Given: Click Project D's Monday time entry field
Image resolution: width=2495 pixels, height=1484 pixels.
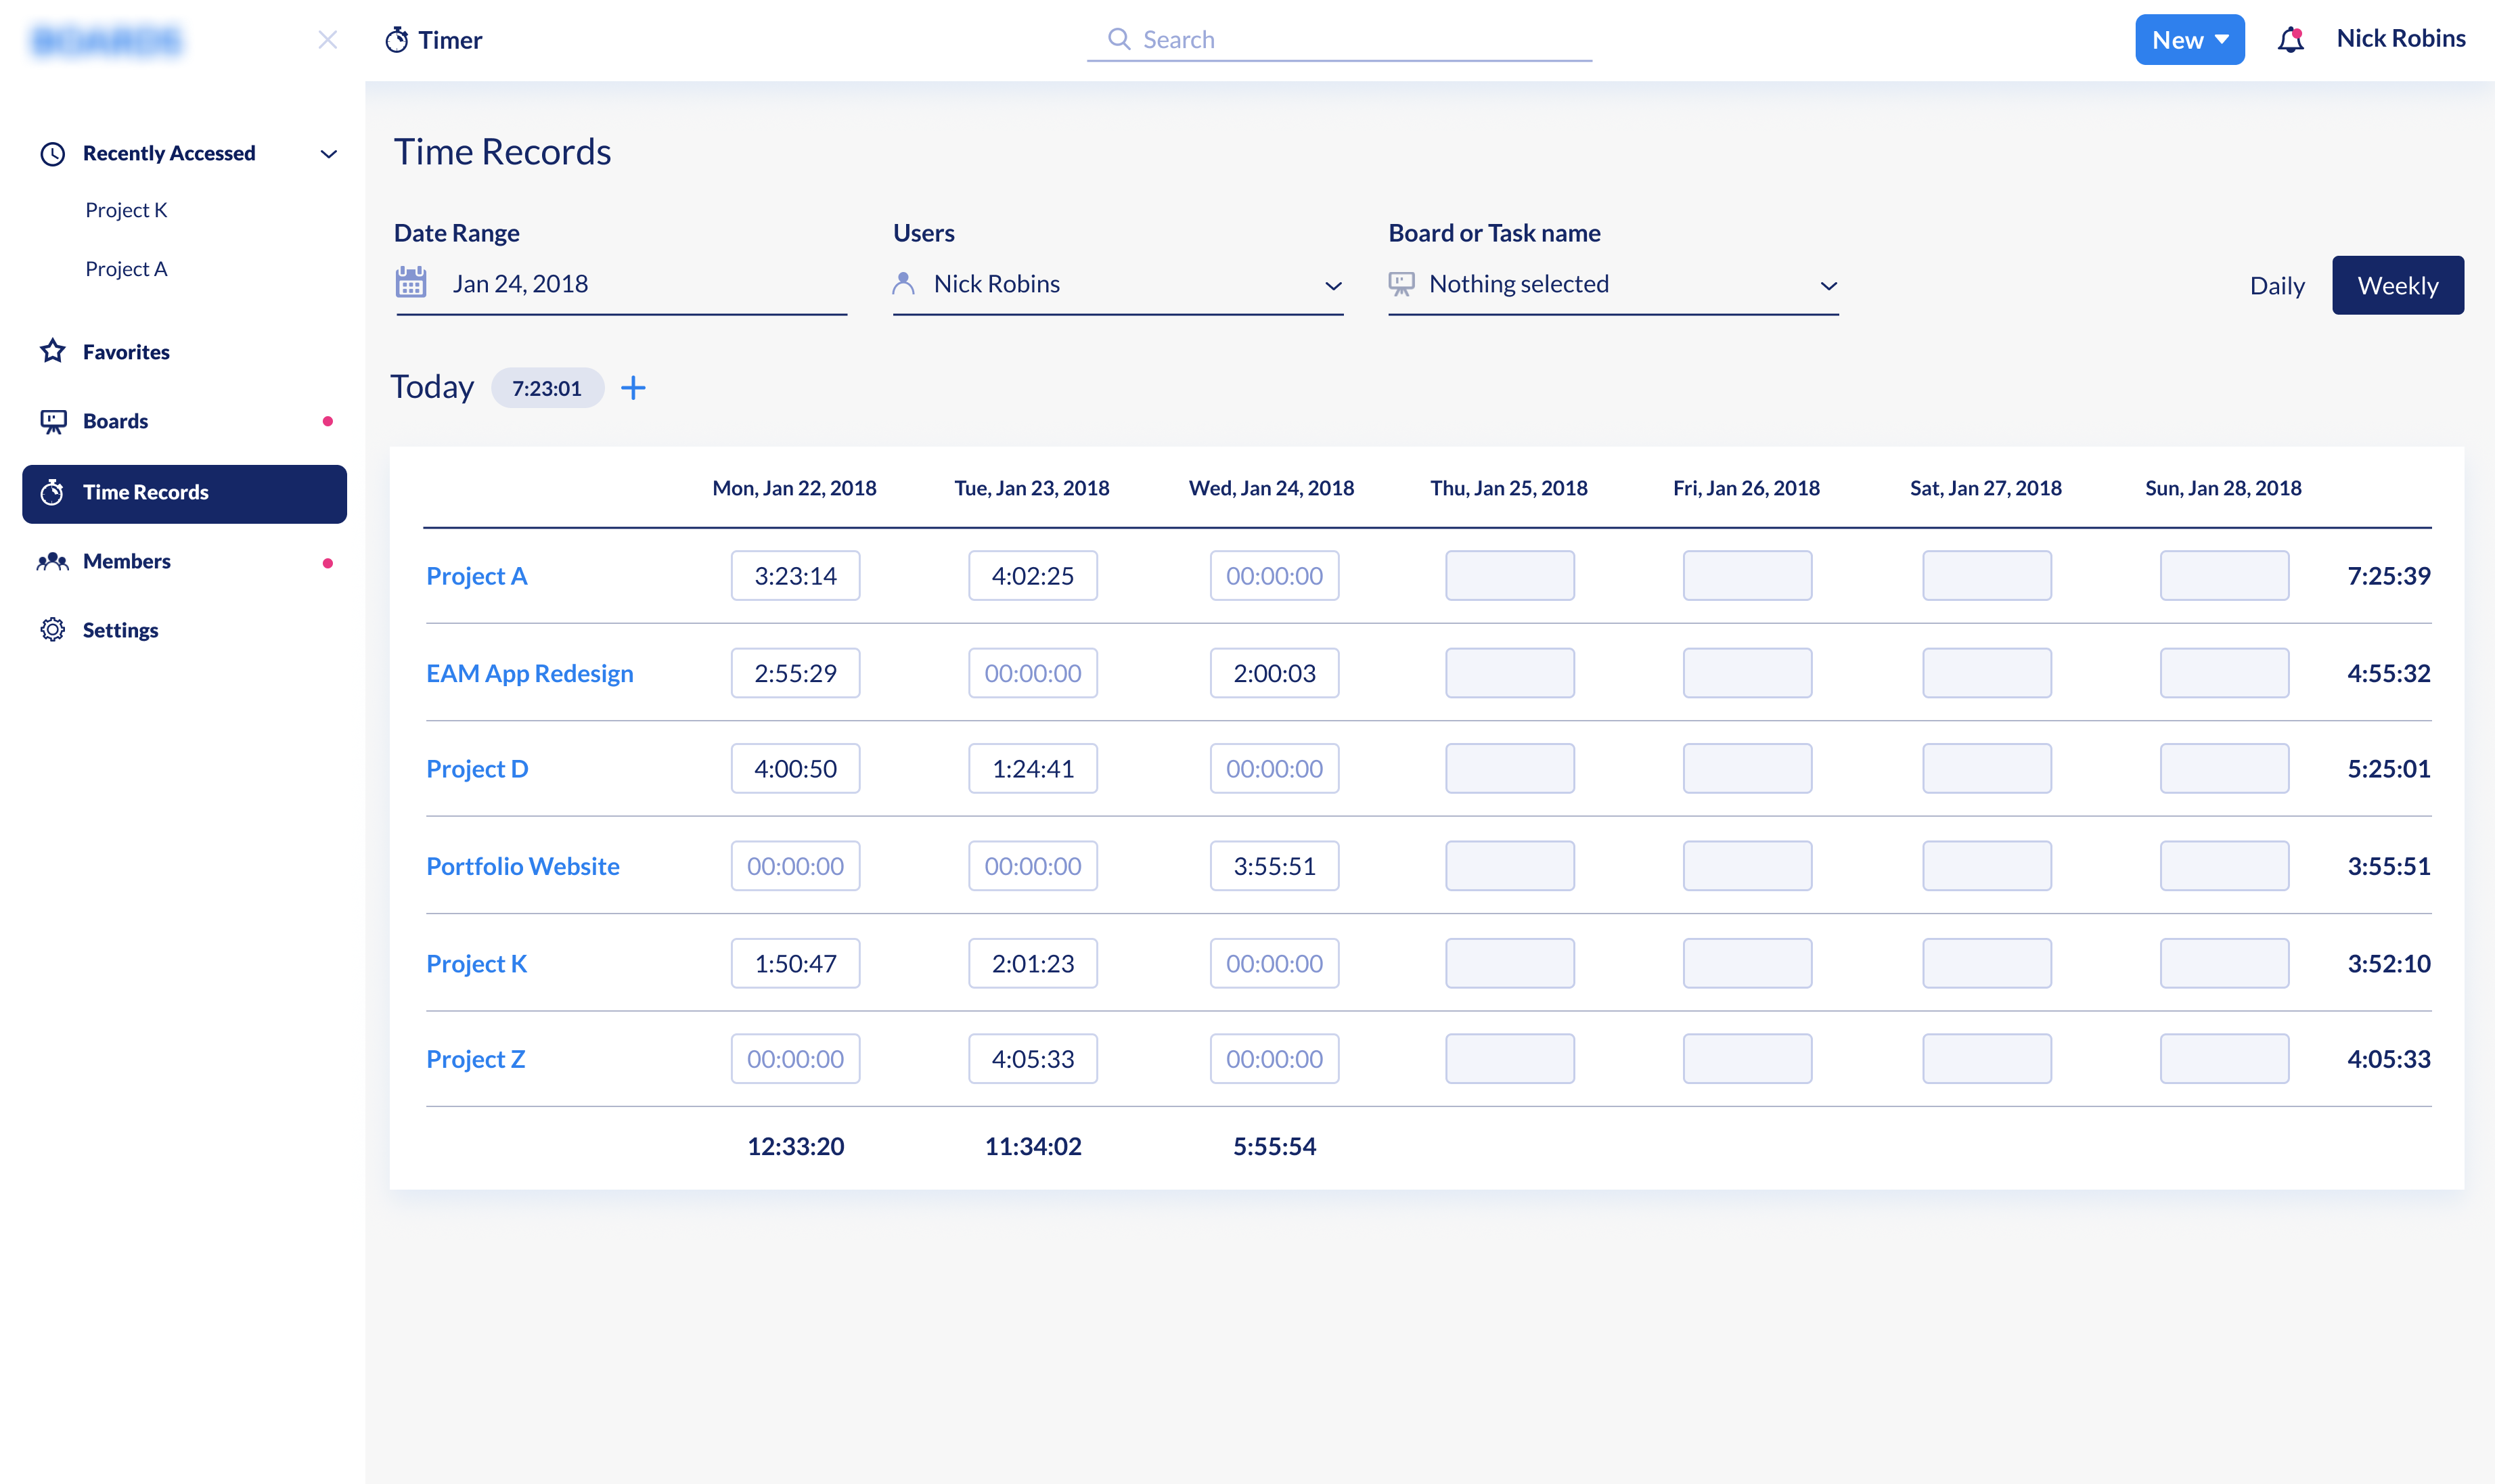Looking at the screenshot, I should [x=795, y=768].
